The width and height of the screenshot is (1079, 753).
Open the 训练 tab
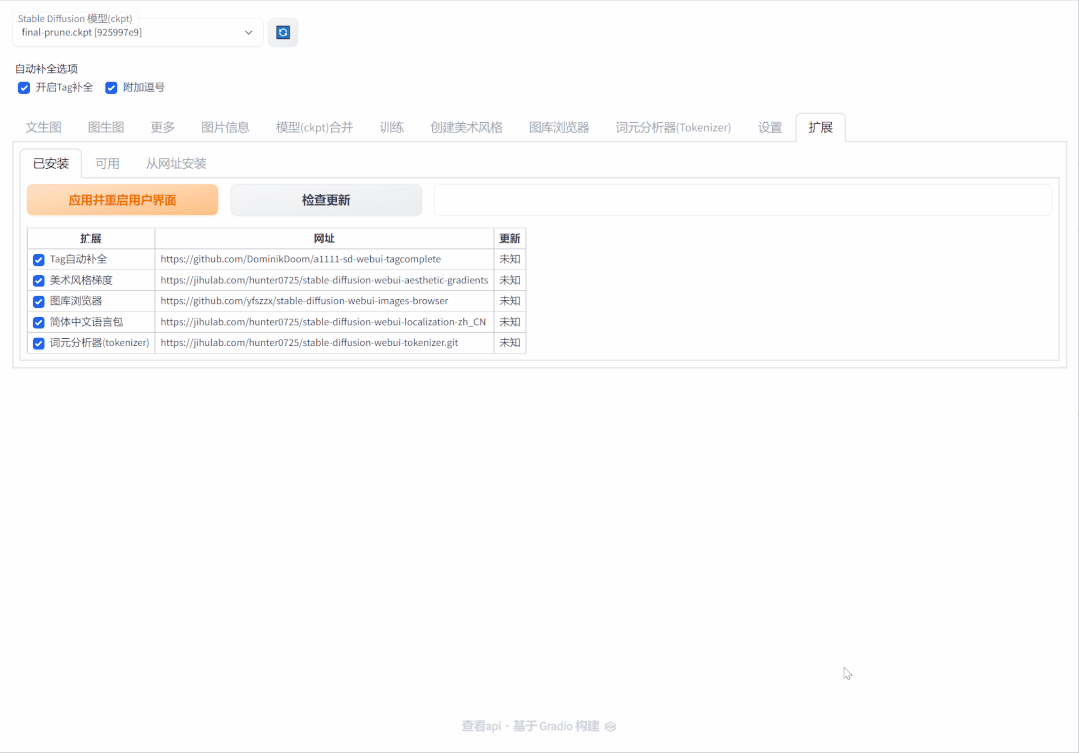pyautogui.click(x=391, y=127)
